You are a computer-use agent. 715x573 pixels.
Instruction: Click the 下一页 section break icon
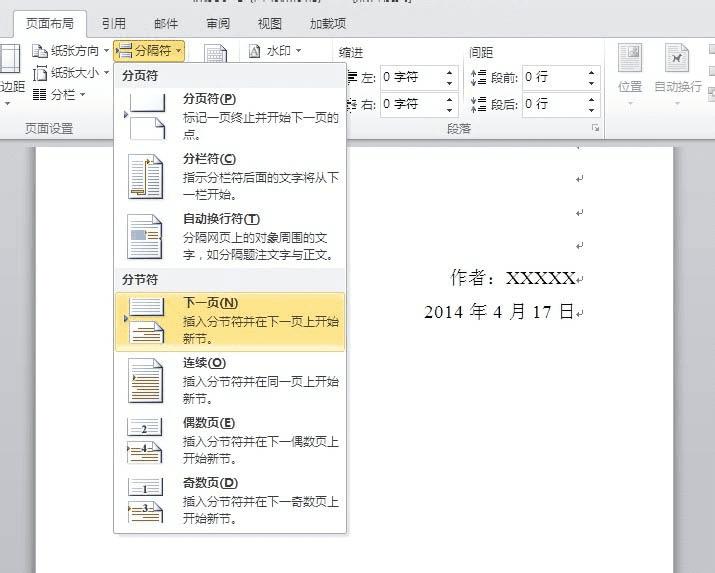click(145, 321)
